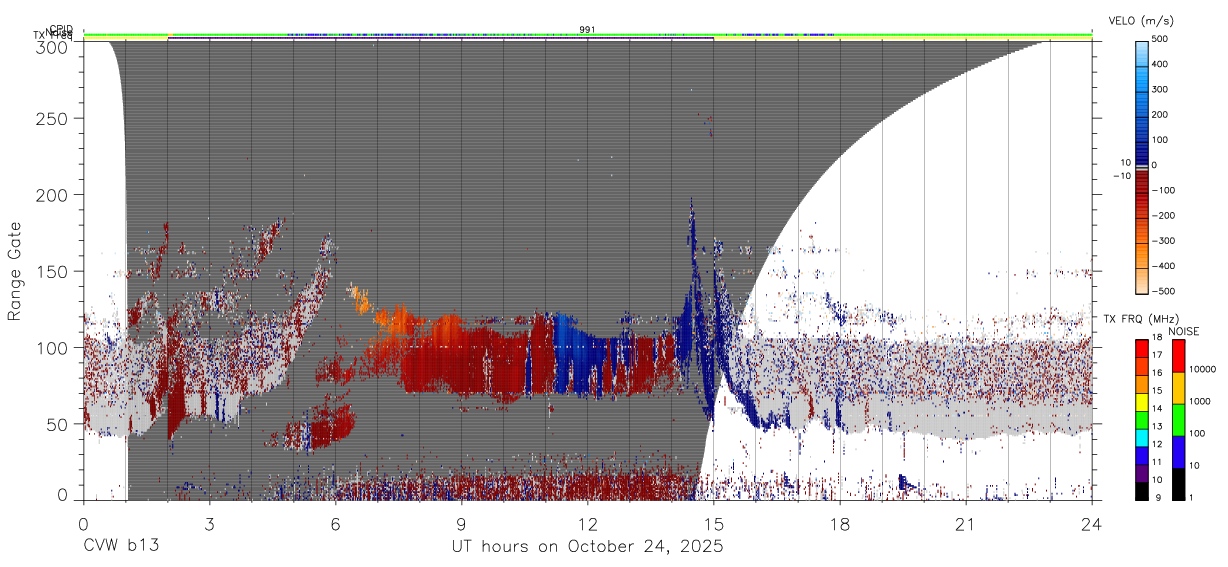Click the 3 tick on UT hours axis
The height and width of the screenshot is (567, 1228).
pyautogui.click(x=209, y=524)
